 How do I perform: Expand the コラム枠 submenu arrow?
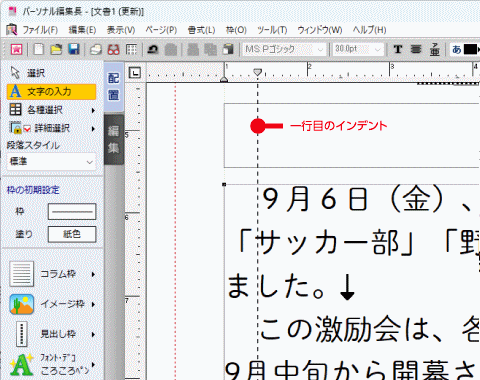[93, 274]
